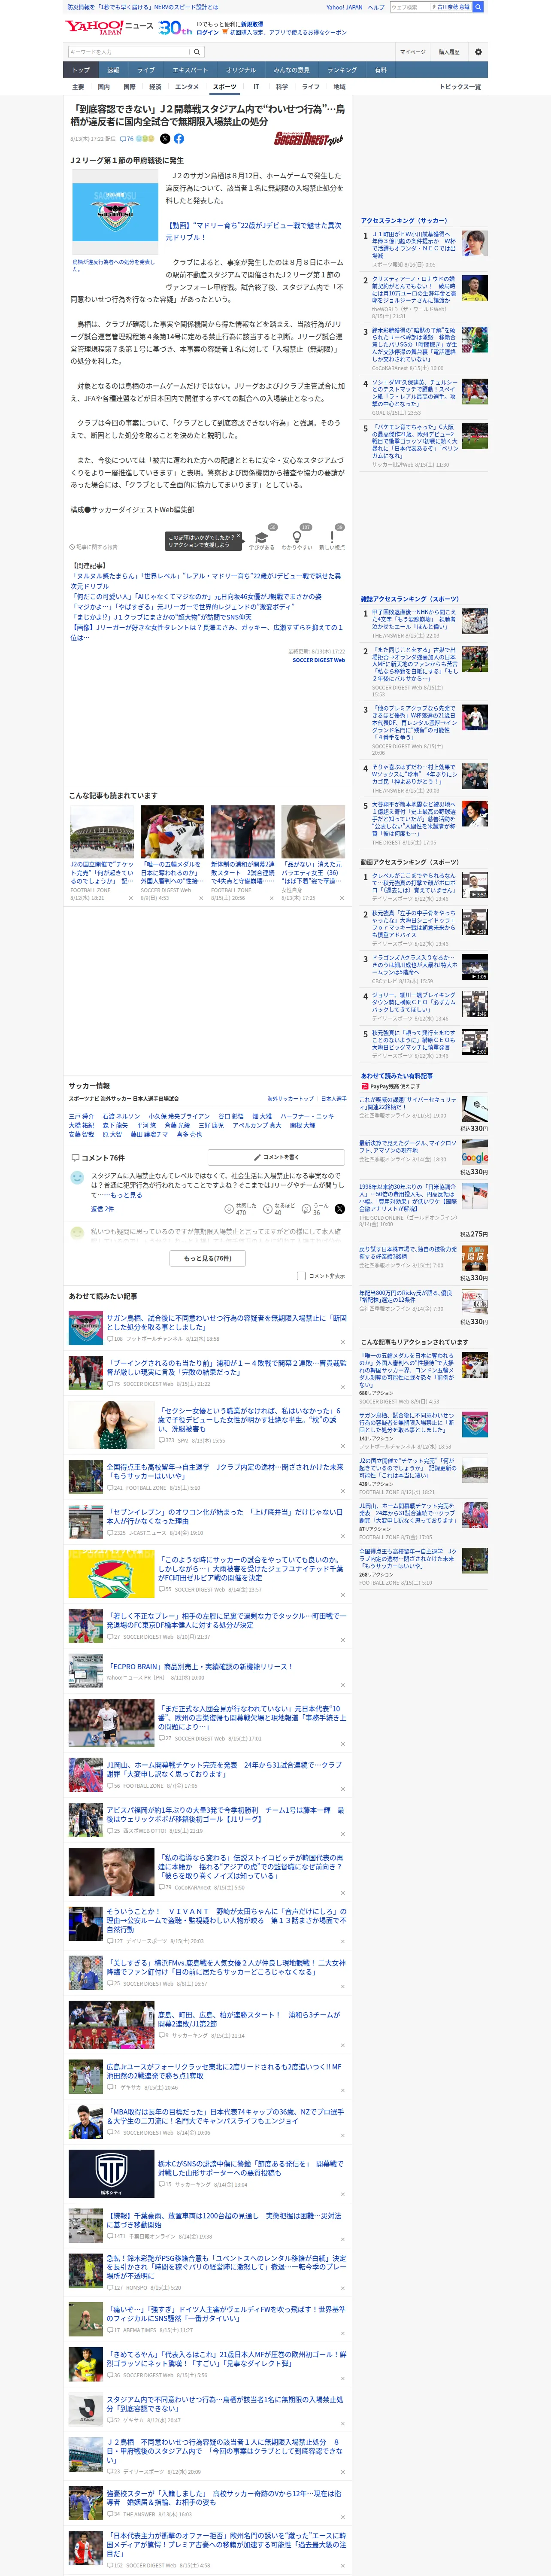Click the search magnifier in the web search box
The width and height of the screenshot is (551, 2576).
478,7
